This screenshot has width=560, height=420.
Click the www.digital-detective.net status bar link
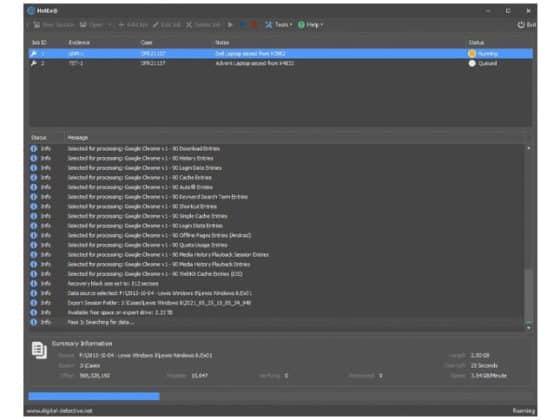click(x=59, y=411)
